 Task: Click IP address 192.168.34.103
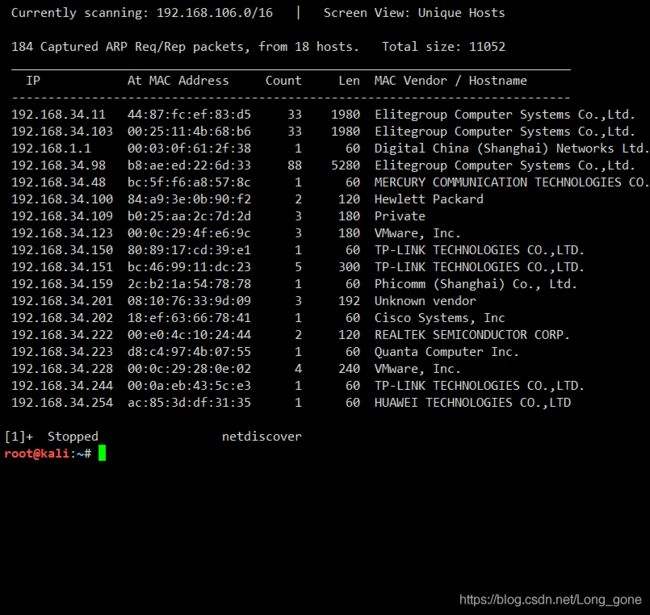[62, 131]
